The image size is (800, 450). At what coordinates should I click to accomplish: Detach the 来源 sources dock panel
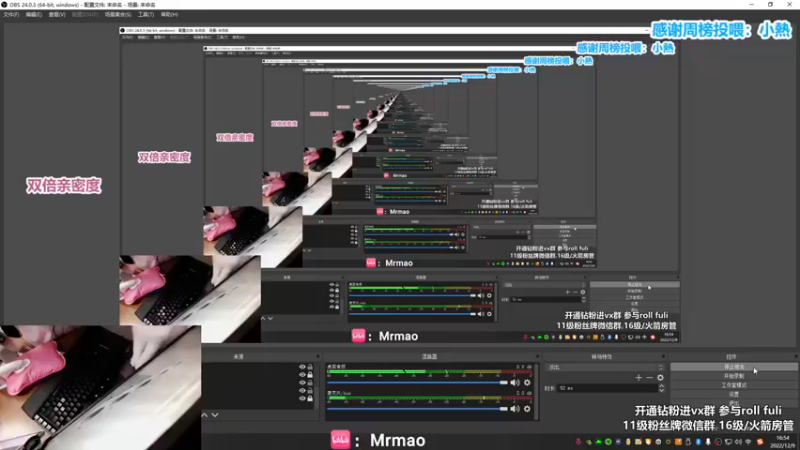coord(318,357)
